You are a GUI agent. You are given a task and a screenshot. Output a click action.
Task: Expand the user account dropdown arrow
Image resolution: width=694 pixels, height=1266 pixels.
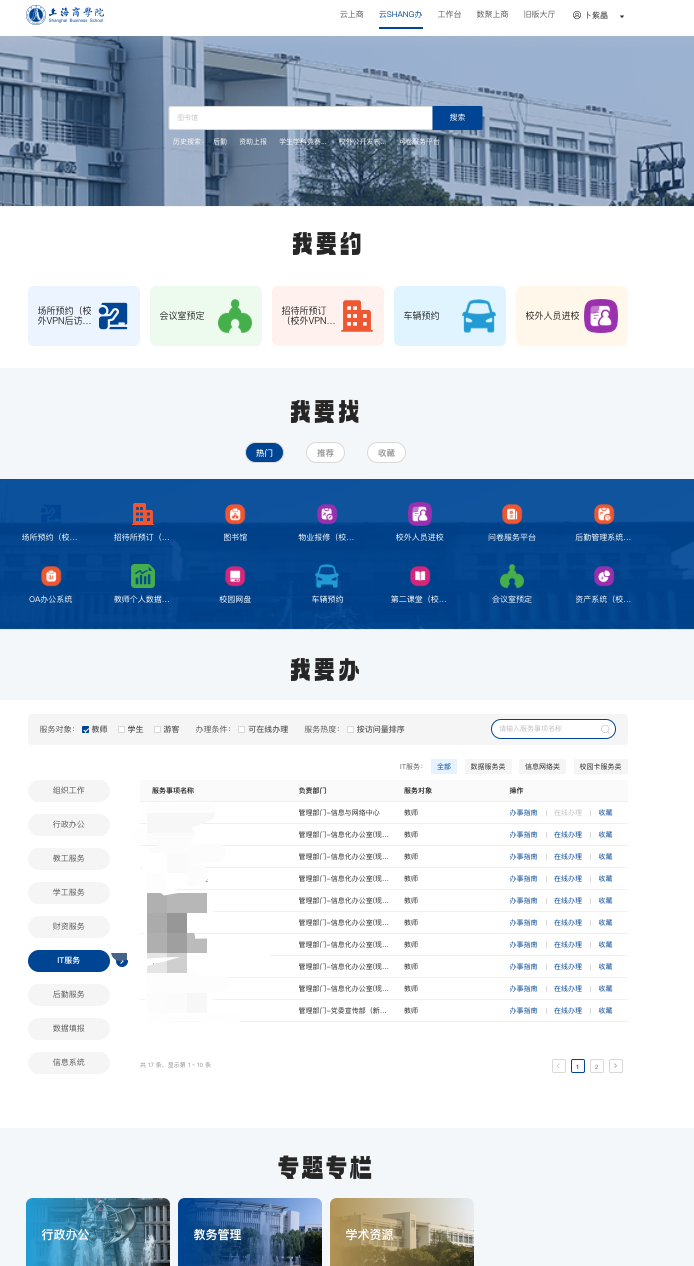pyautogui.click(x=622, y=16)
